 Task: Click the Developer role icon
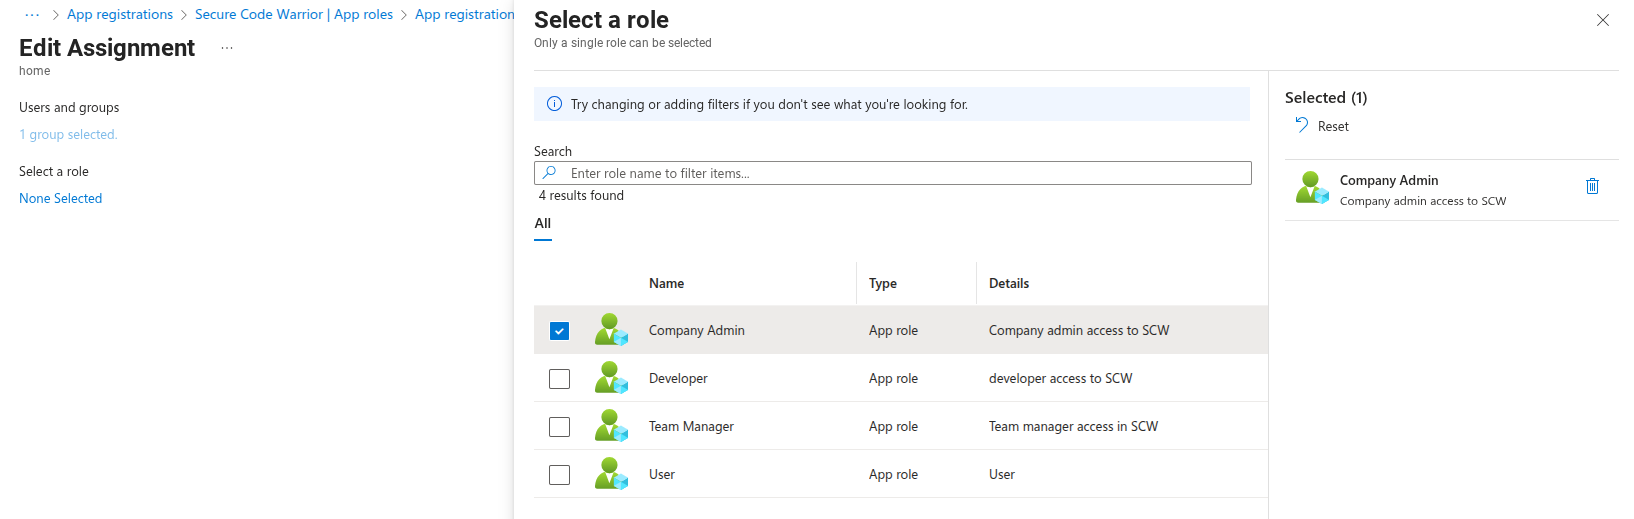point(611,378)
